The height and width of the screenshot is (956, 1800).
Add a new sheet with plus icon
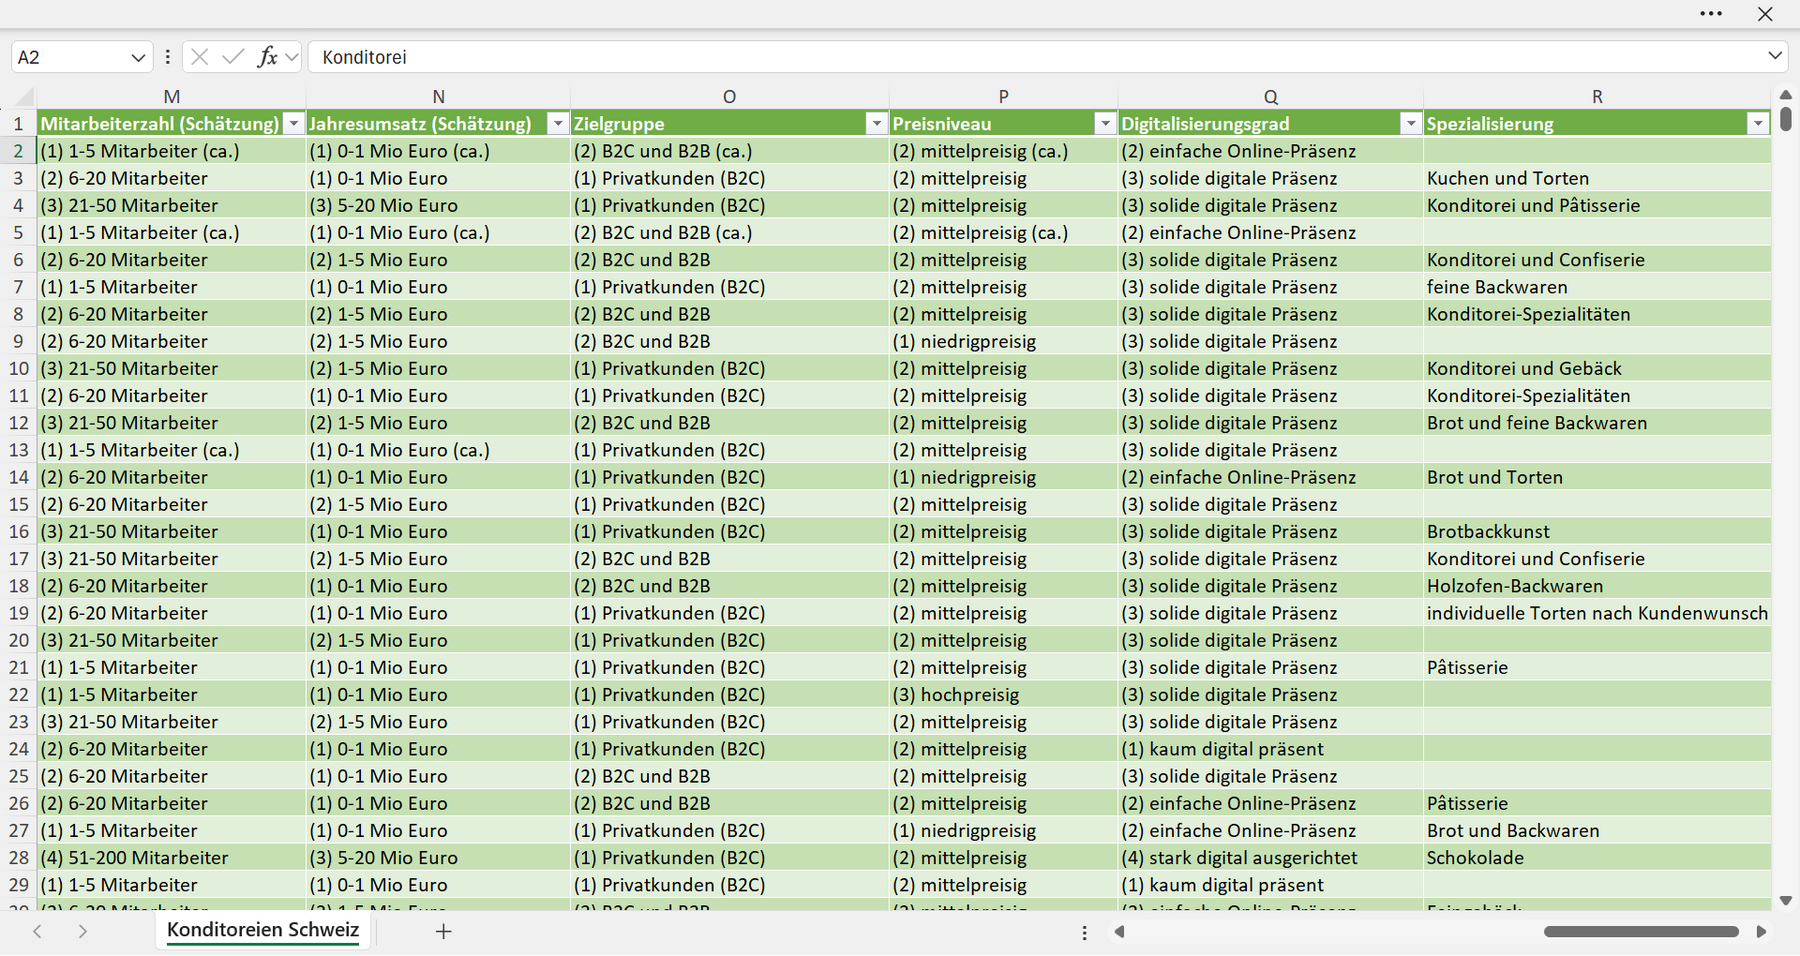444,931
